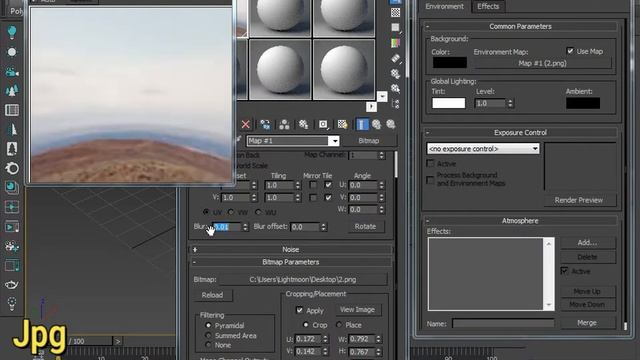This screenshot has width=640, height=360.
Task: Open the exposure control dropdown
Action: [483, 149]
